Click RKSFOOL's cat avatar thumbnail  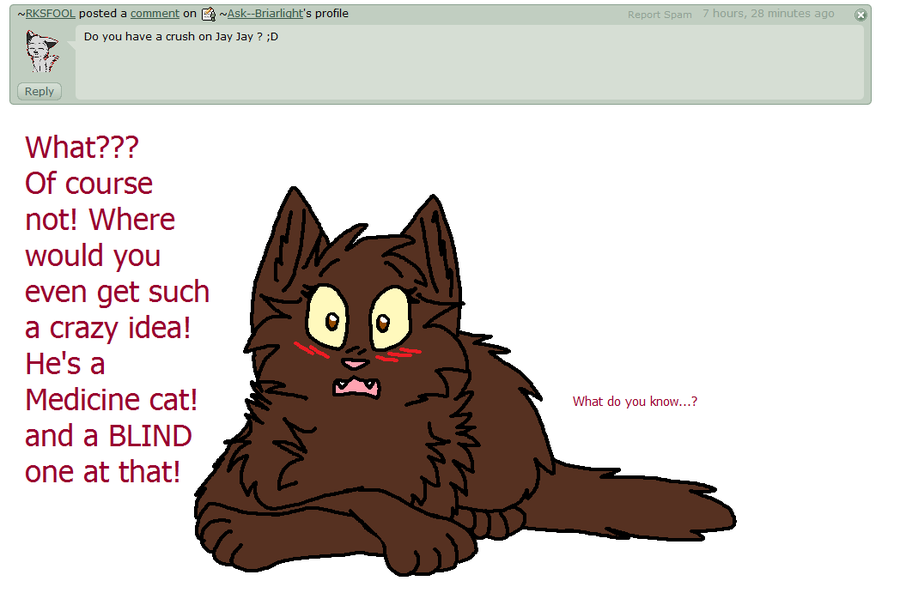pyautogui.click(x=41, y=51)
